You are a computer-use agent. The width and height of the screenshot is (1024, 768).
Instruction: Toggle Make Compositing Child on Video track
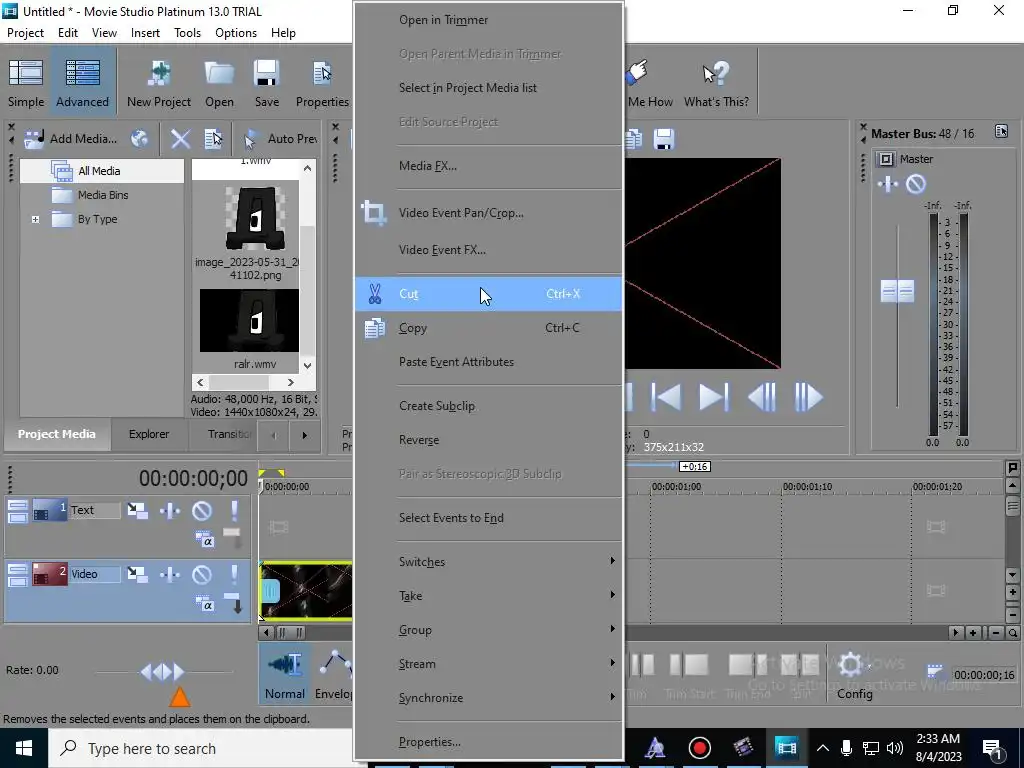pyautogui.click(x=234, y=603)
